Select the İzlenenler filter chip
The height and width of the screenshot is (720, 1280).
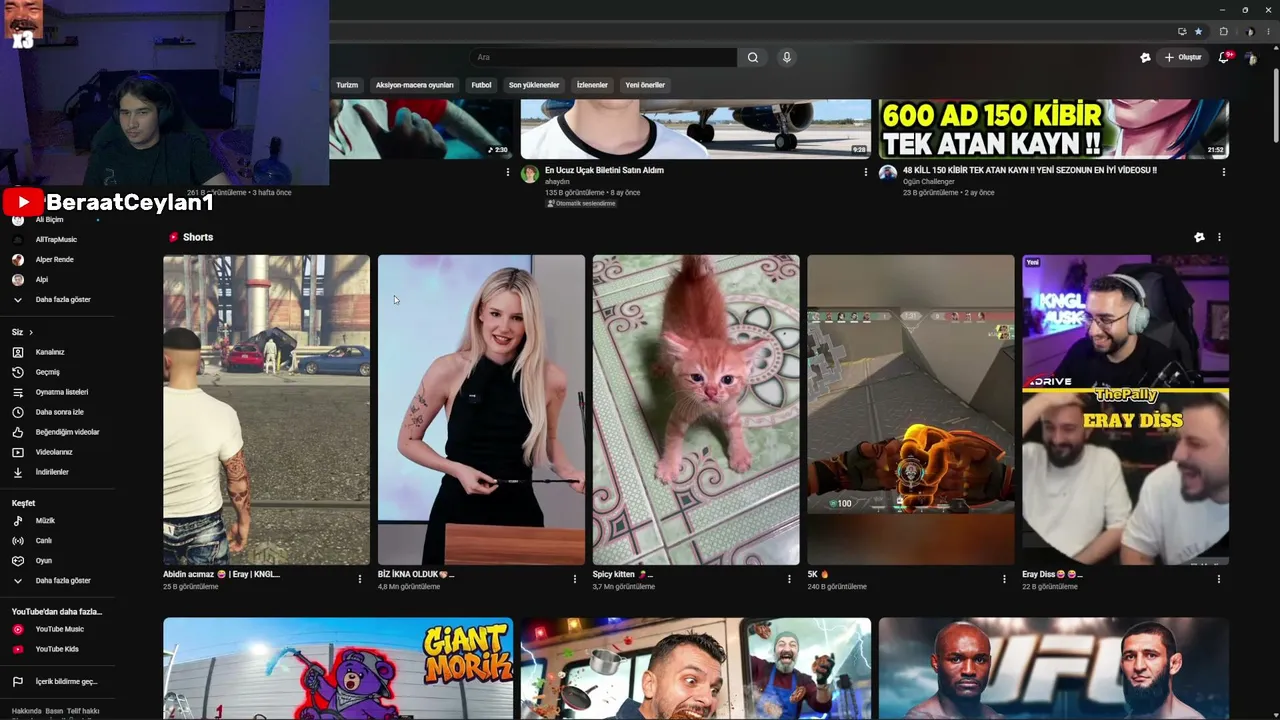tap(592, 85)
